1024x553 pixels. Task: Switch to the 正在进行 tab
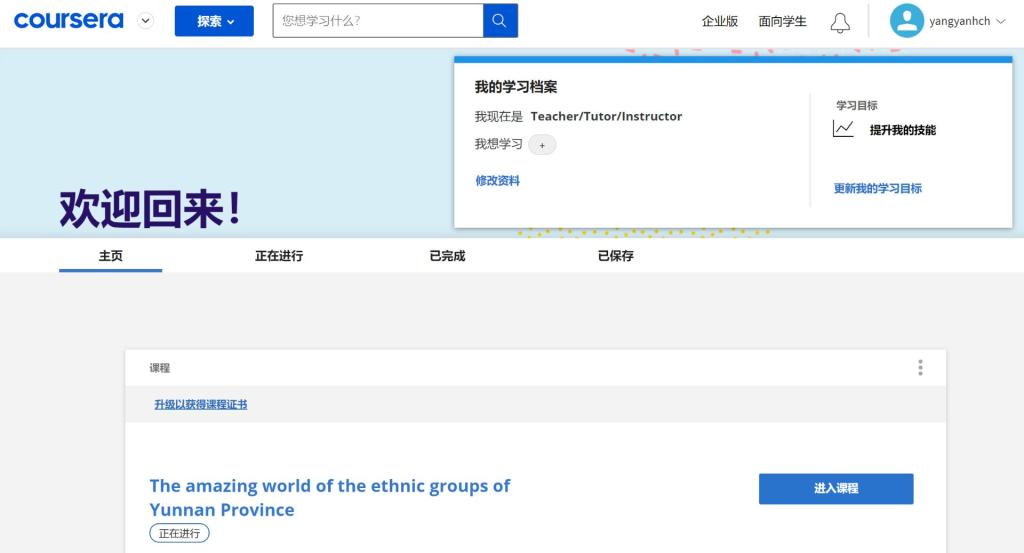279,256
